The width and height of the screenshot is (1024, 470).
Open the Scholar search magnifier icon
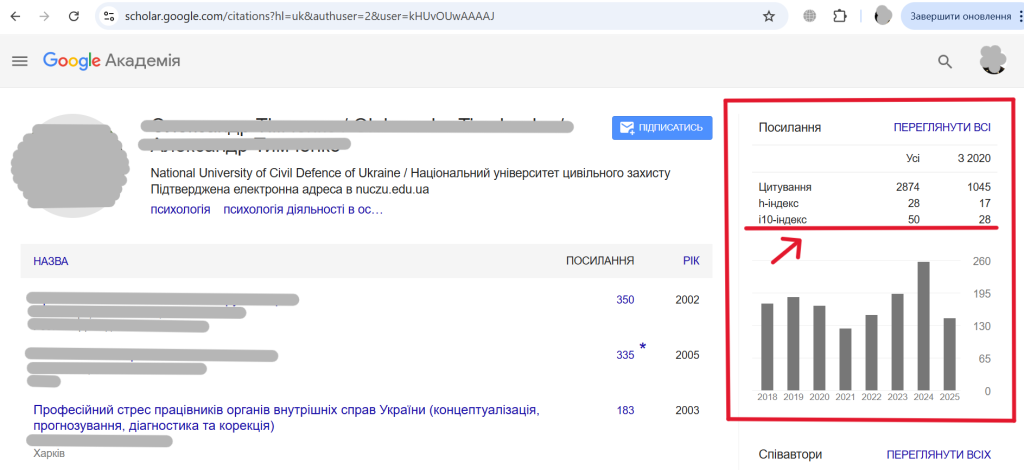(x=945, y=61)
